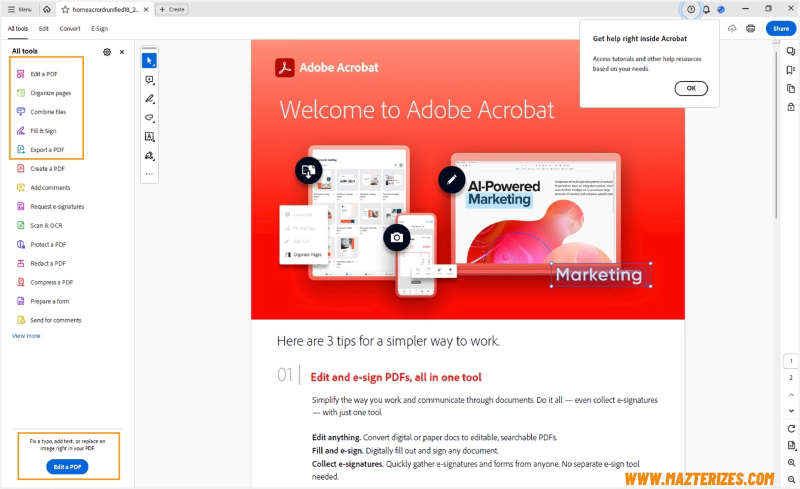Select Protect a PDF tool
This screenshot has height=489, width=800.
(x=48, y=244)
